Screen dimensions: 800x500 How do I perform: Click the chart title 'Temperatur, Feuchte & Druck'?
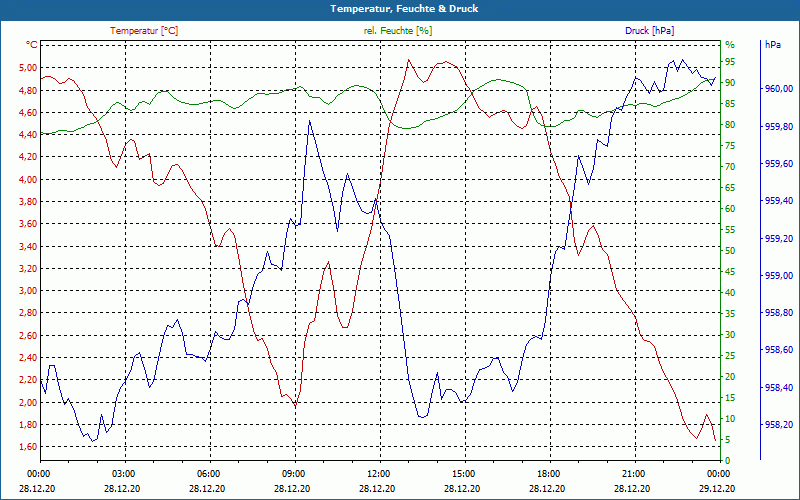tap(404, 9)
